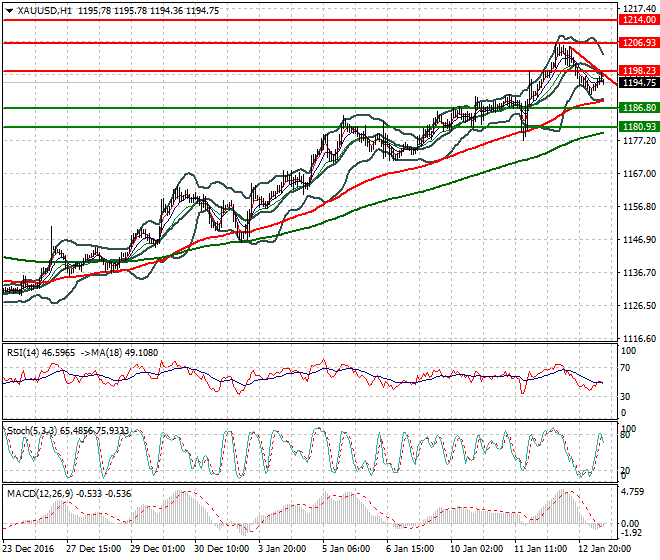The height and width of the screenshot is (560, 660).
Task: Click the 30 Dec 10:00 time axis label
Action: click(x=221, y=549)
